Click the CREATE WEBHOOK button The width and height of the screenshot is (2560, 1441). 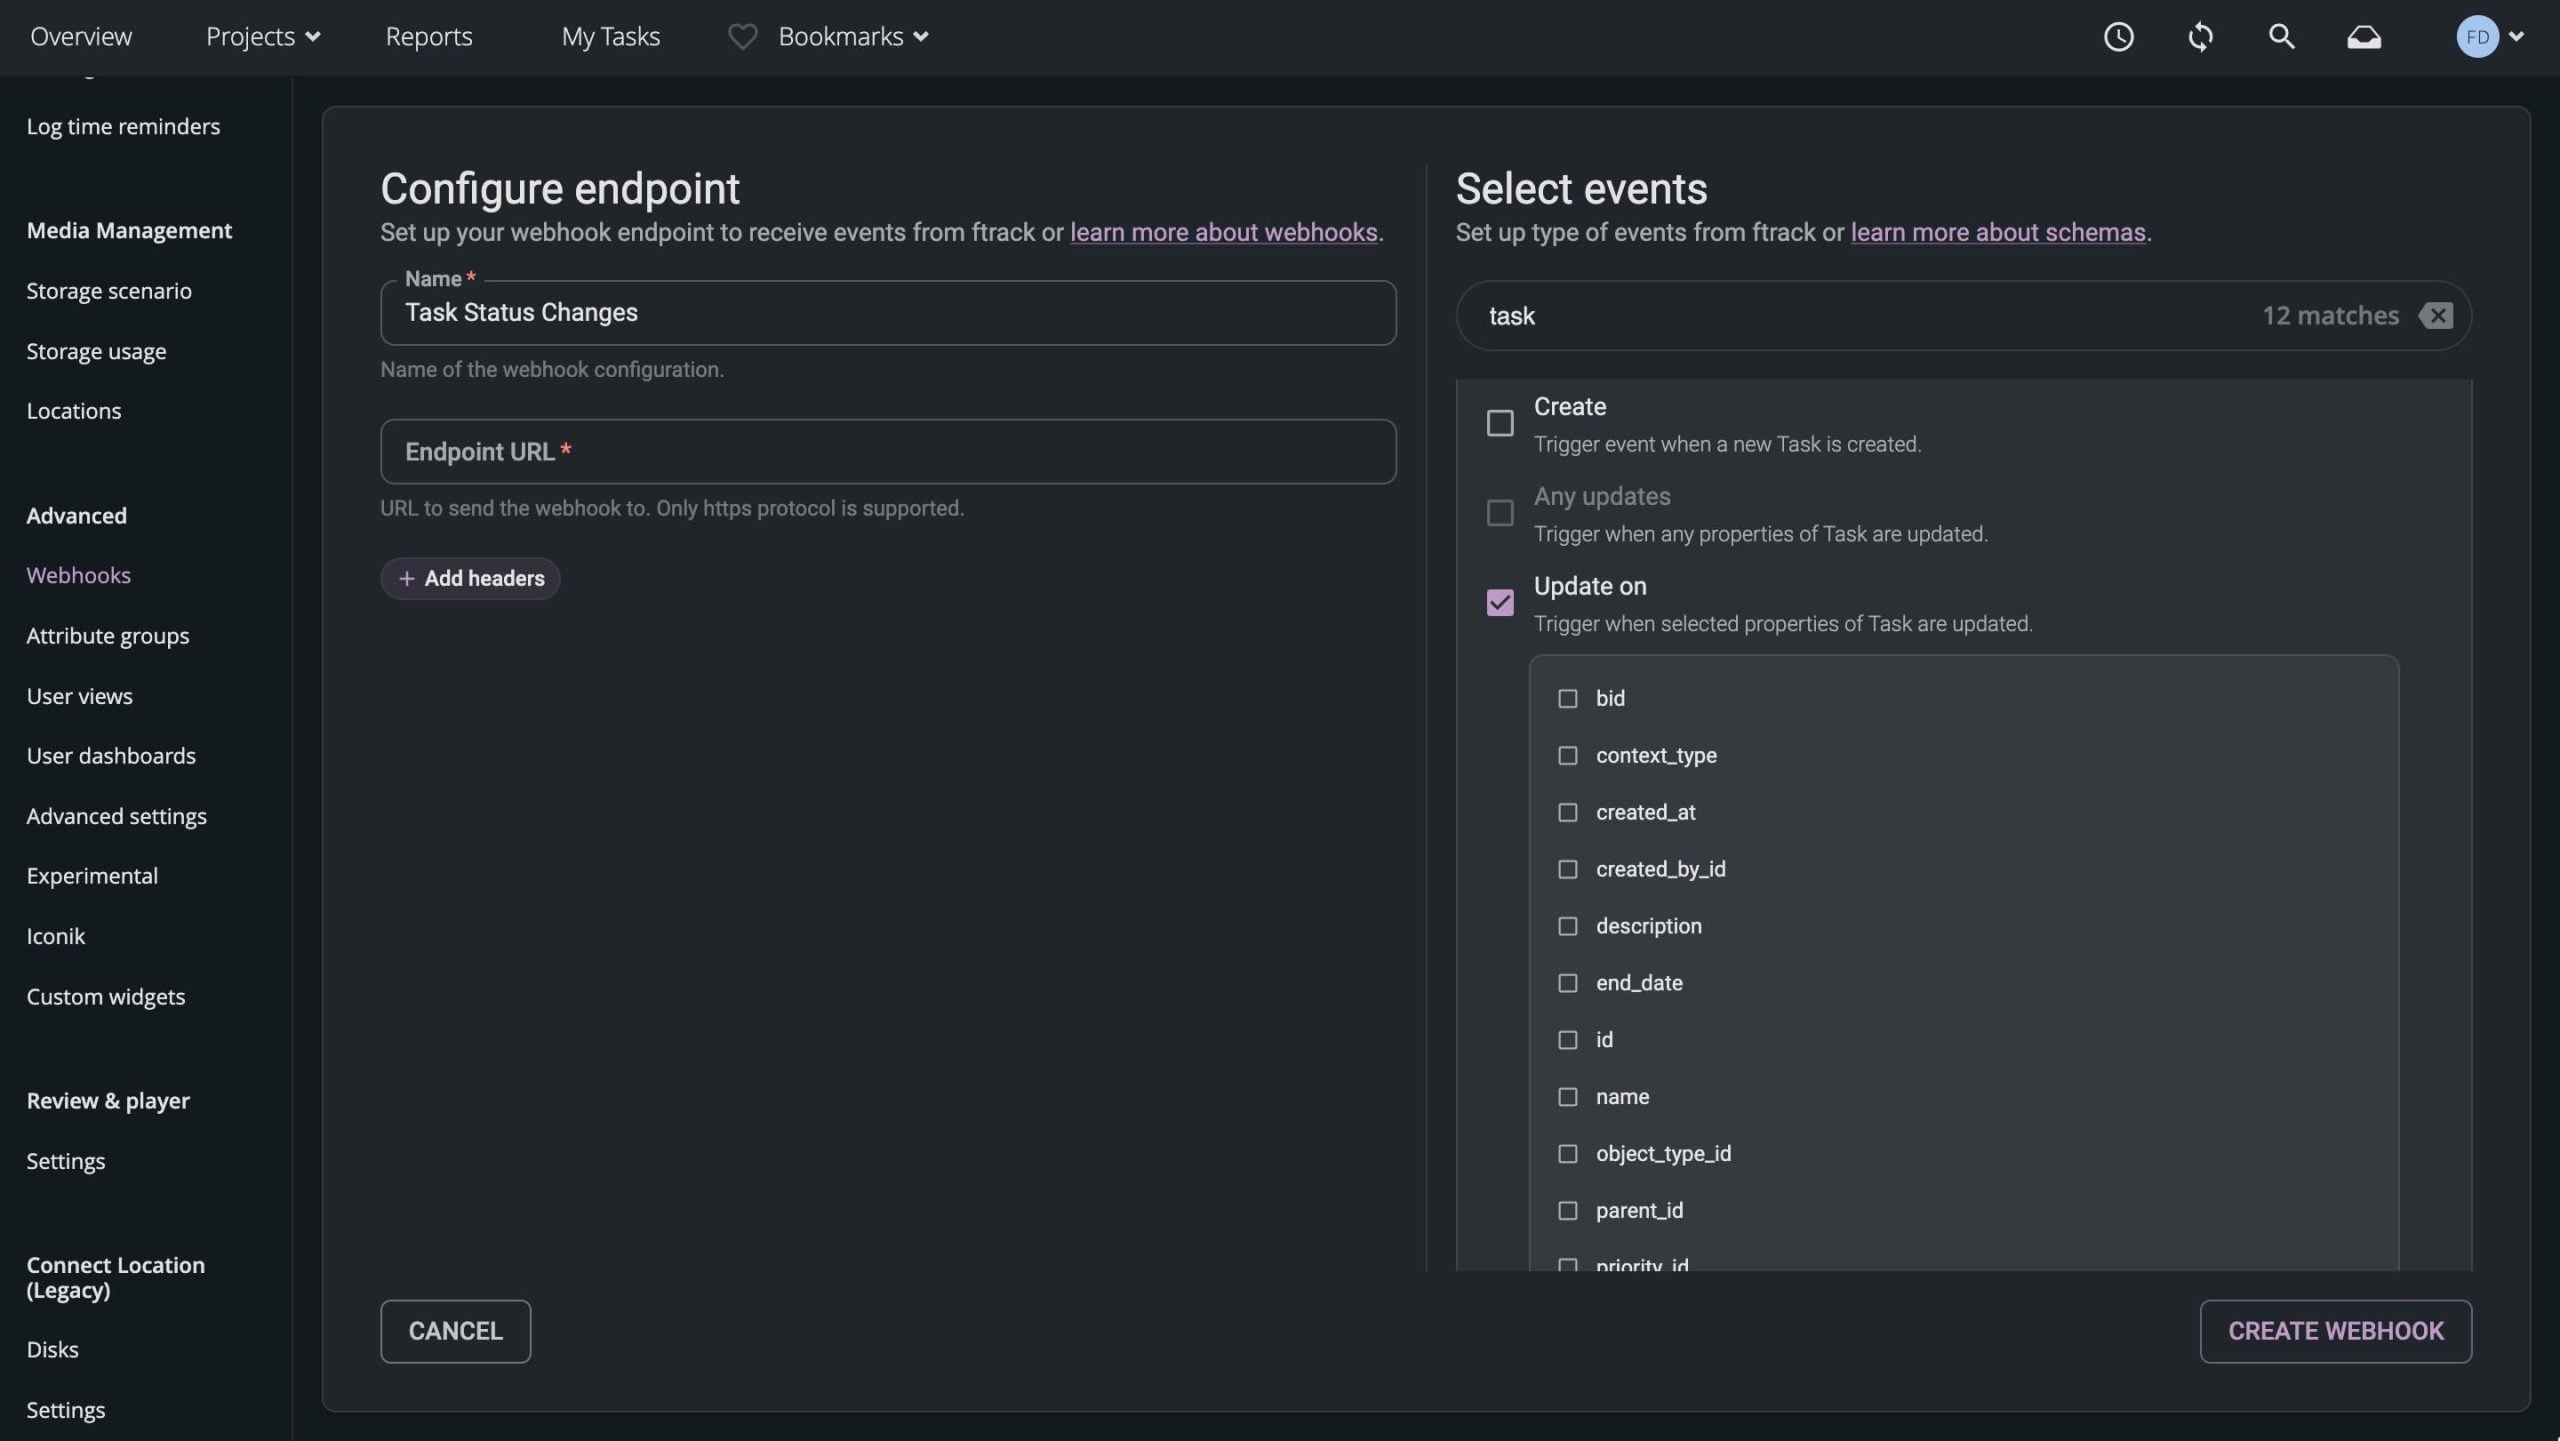pos(2336,1330)
